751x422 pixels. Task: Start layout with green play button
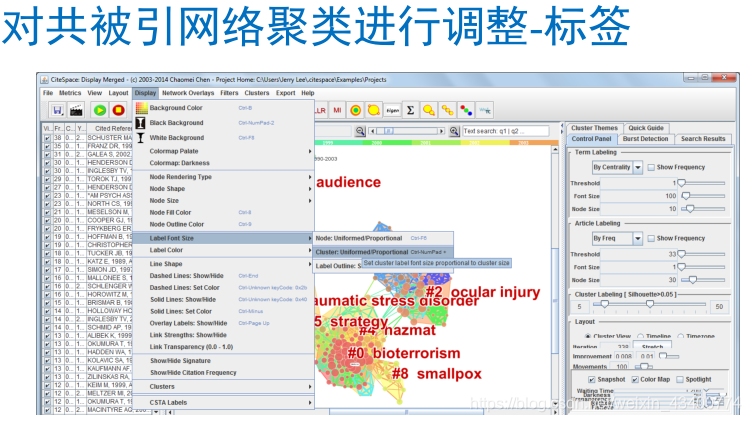pyautogui.click(x=100, y=111)
